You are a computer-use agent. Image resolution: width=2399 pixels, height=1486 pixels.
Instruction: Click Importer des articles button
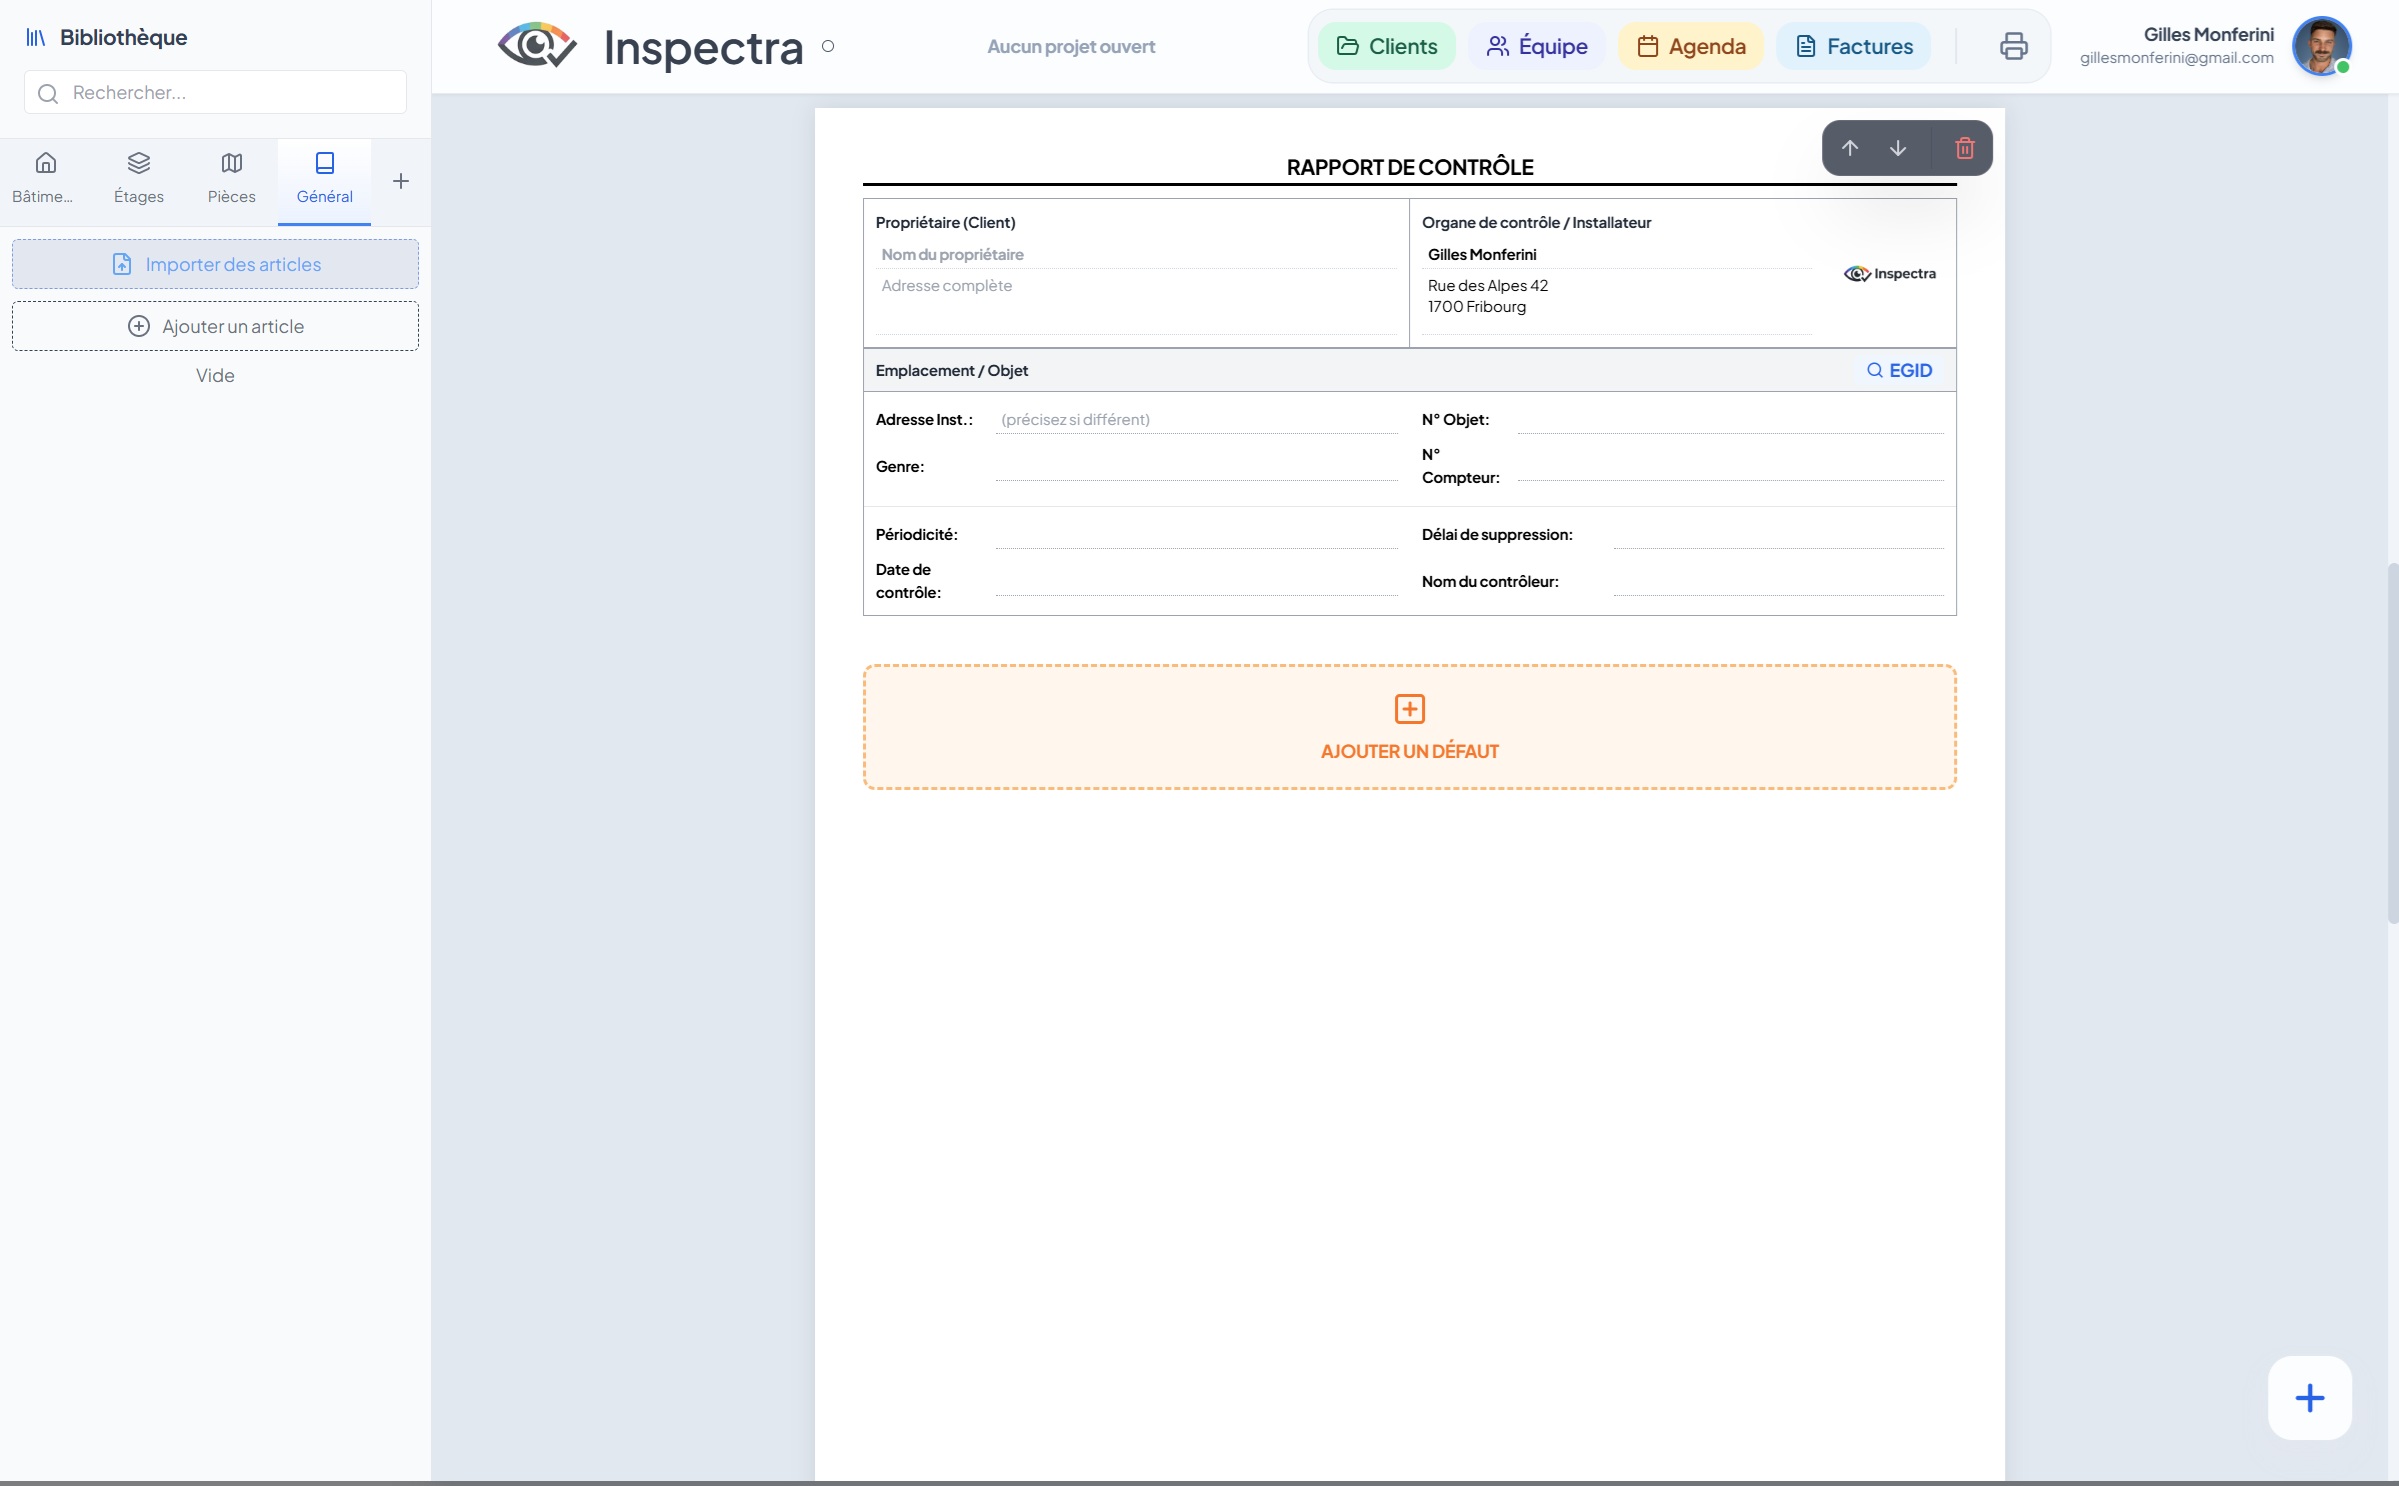pyautogui.click(x=215, y=264)
